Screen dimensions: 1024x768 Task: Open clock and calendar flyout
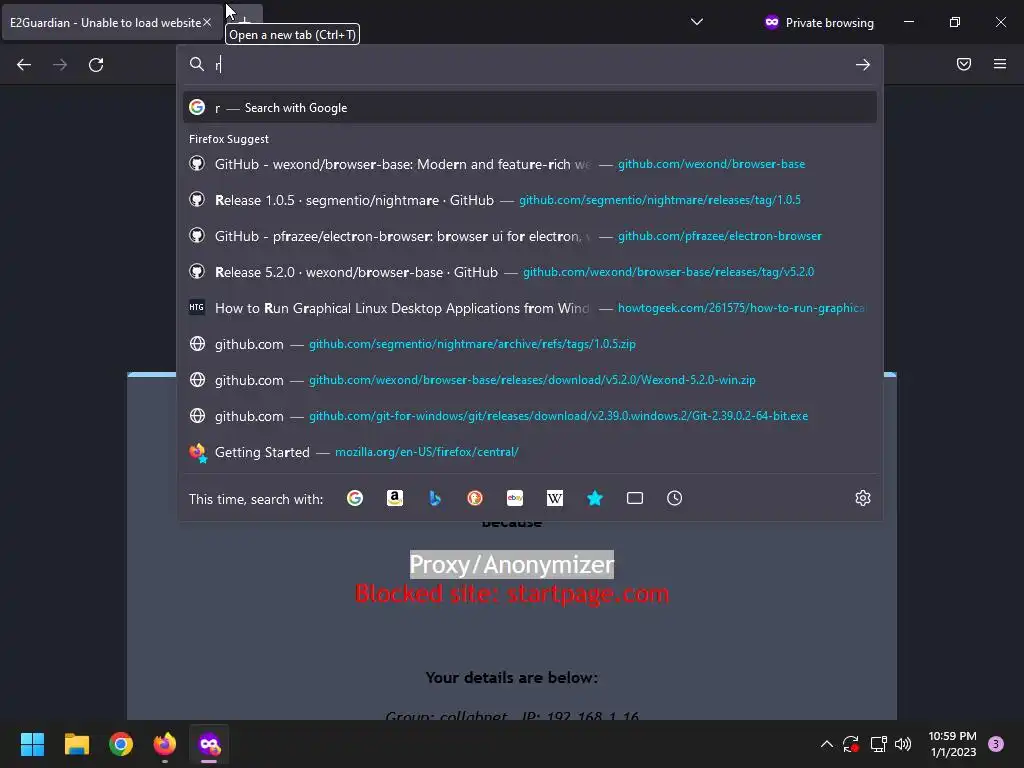coord(953,744)
